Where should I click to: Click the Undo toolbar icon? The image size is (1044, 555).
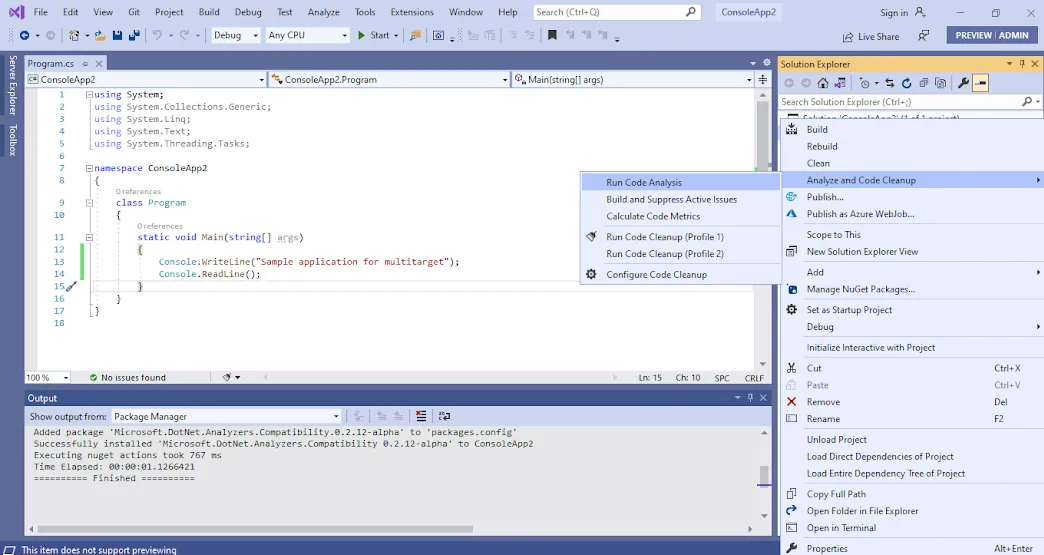point(157,35)
